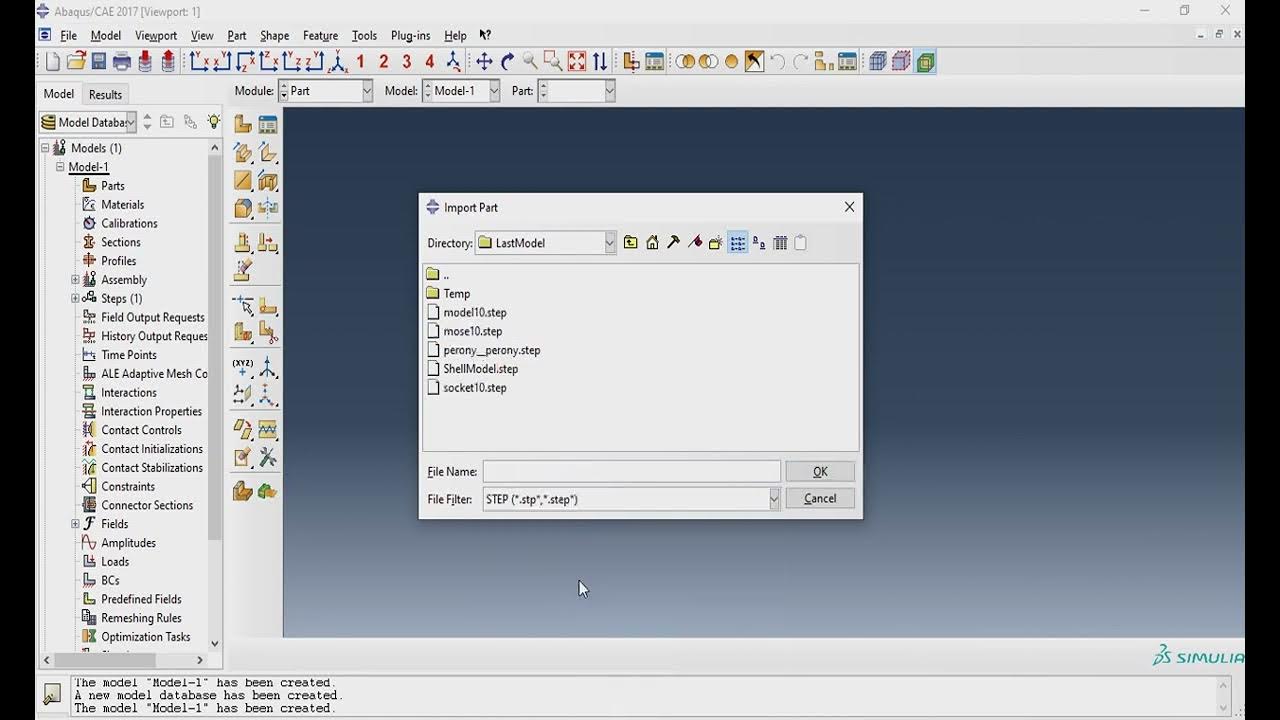Open the File menu
The width and height of the screenshot is (1280, 720).
68,36
